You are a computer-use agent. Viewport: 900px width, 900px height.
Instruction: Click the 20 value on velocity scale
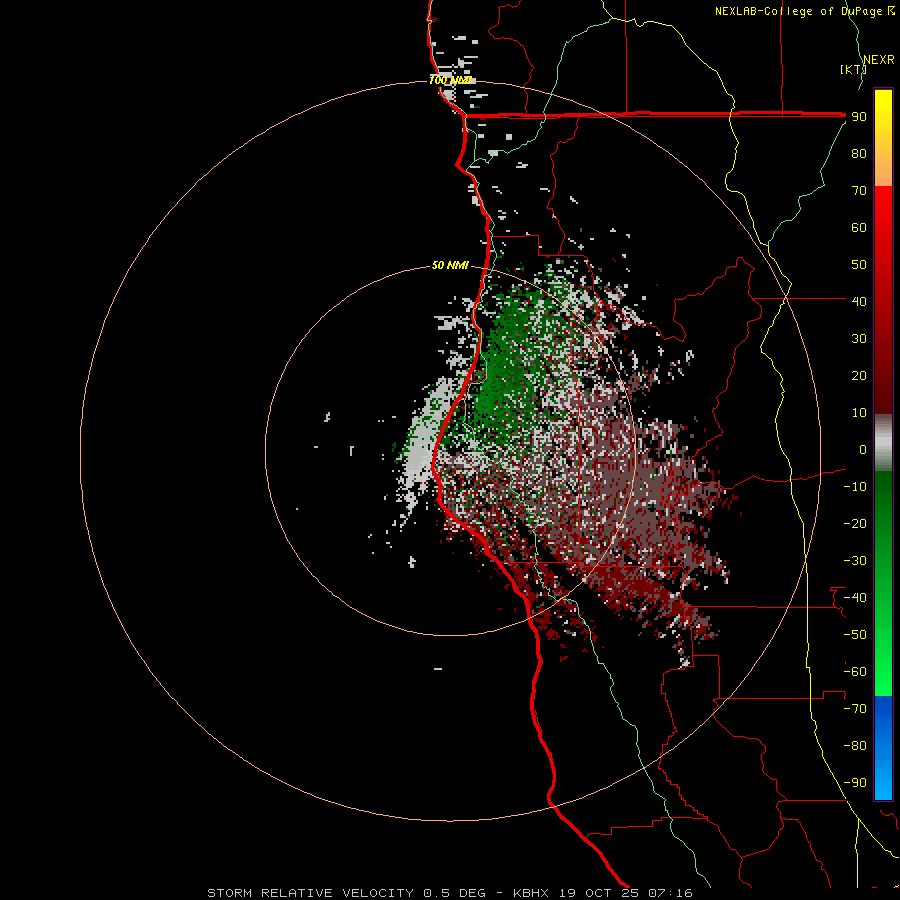(x=859, y=375)
